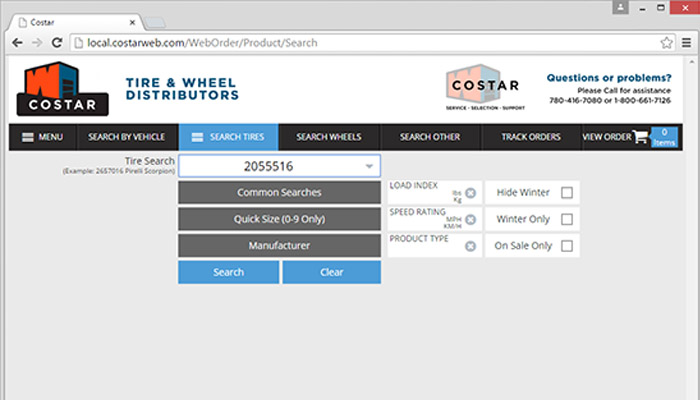Screen dimensions: 700x400
Task: Minimize the browser window
Action: click(x=642, y=8)
